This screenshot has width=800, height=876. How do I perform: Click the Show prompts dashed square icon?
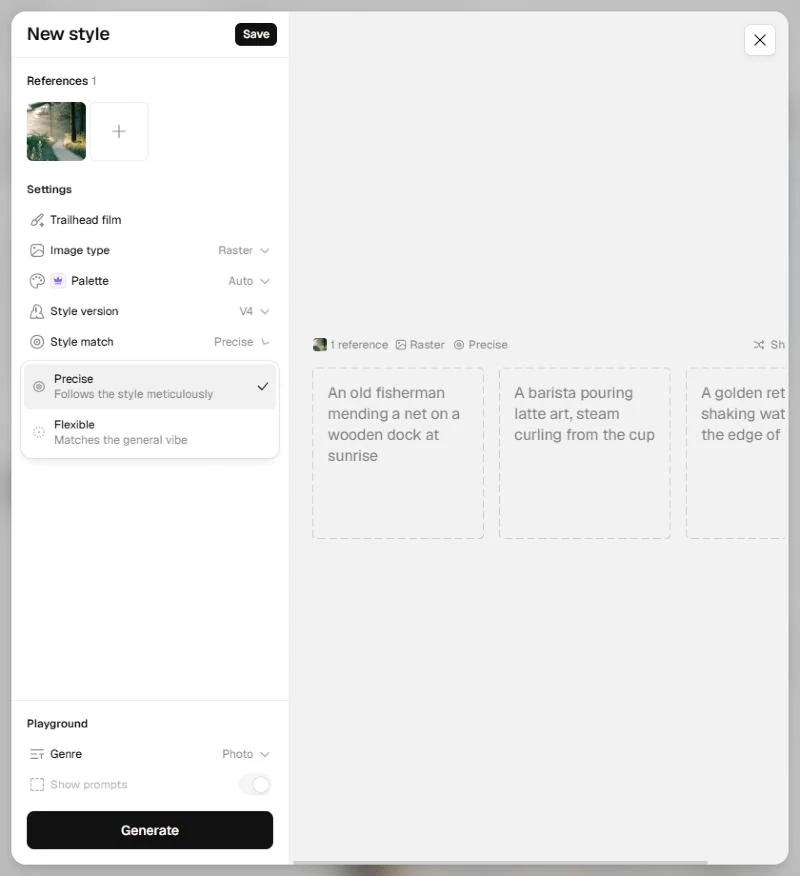point(37,784)
